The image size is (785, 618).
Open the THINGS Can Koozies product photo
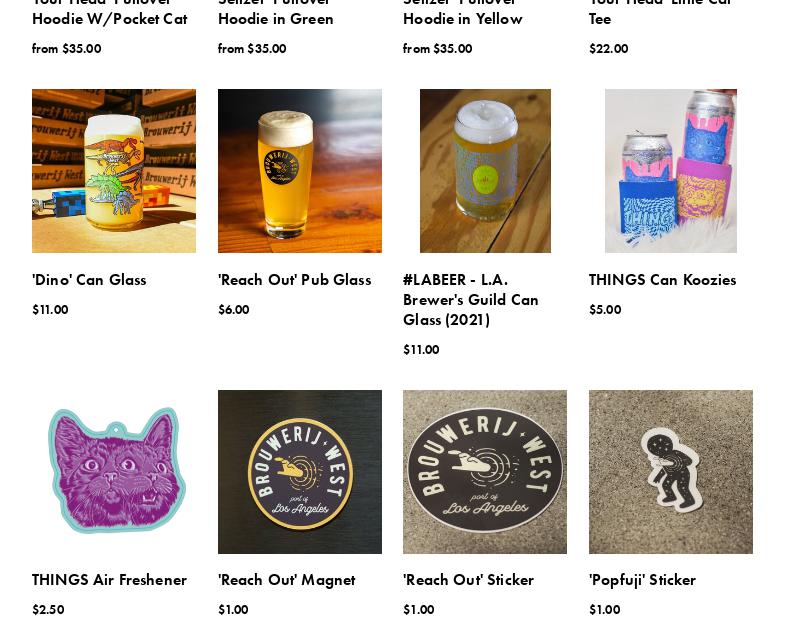670,171
